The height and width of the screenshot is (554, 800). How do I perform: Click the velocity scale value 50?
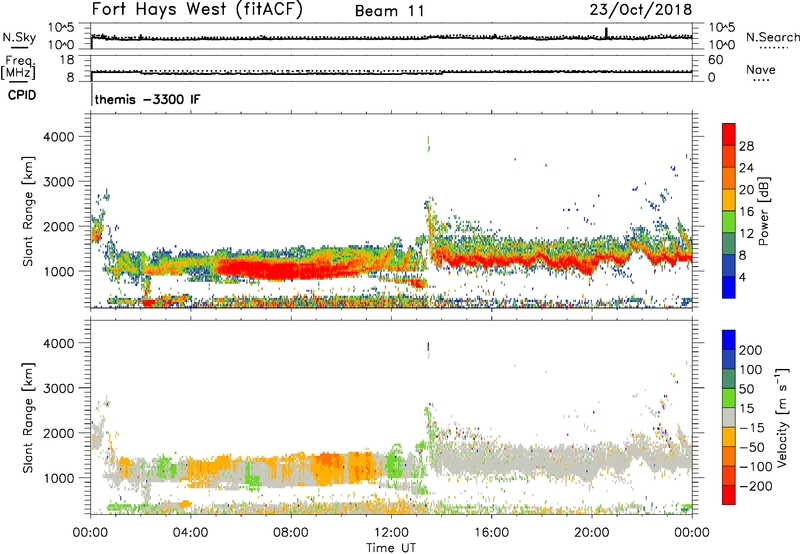point(746,389)
